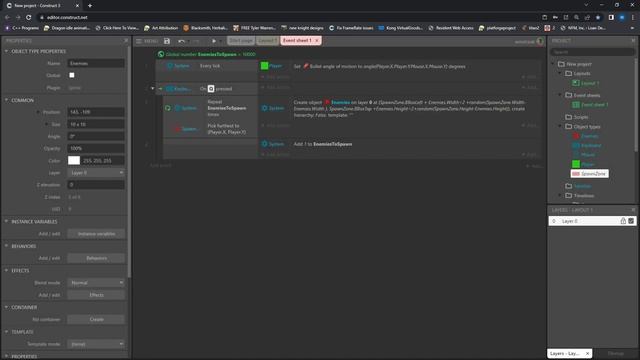
Task: Close the Event sheet 1 tab
Action: [317, 41]
